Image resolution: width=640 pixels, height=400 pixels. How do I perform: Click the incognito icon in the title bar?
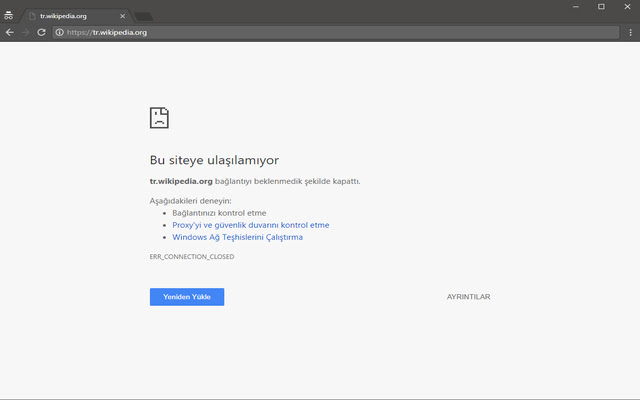(9, 16)
